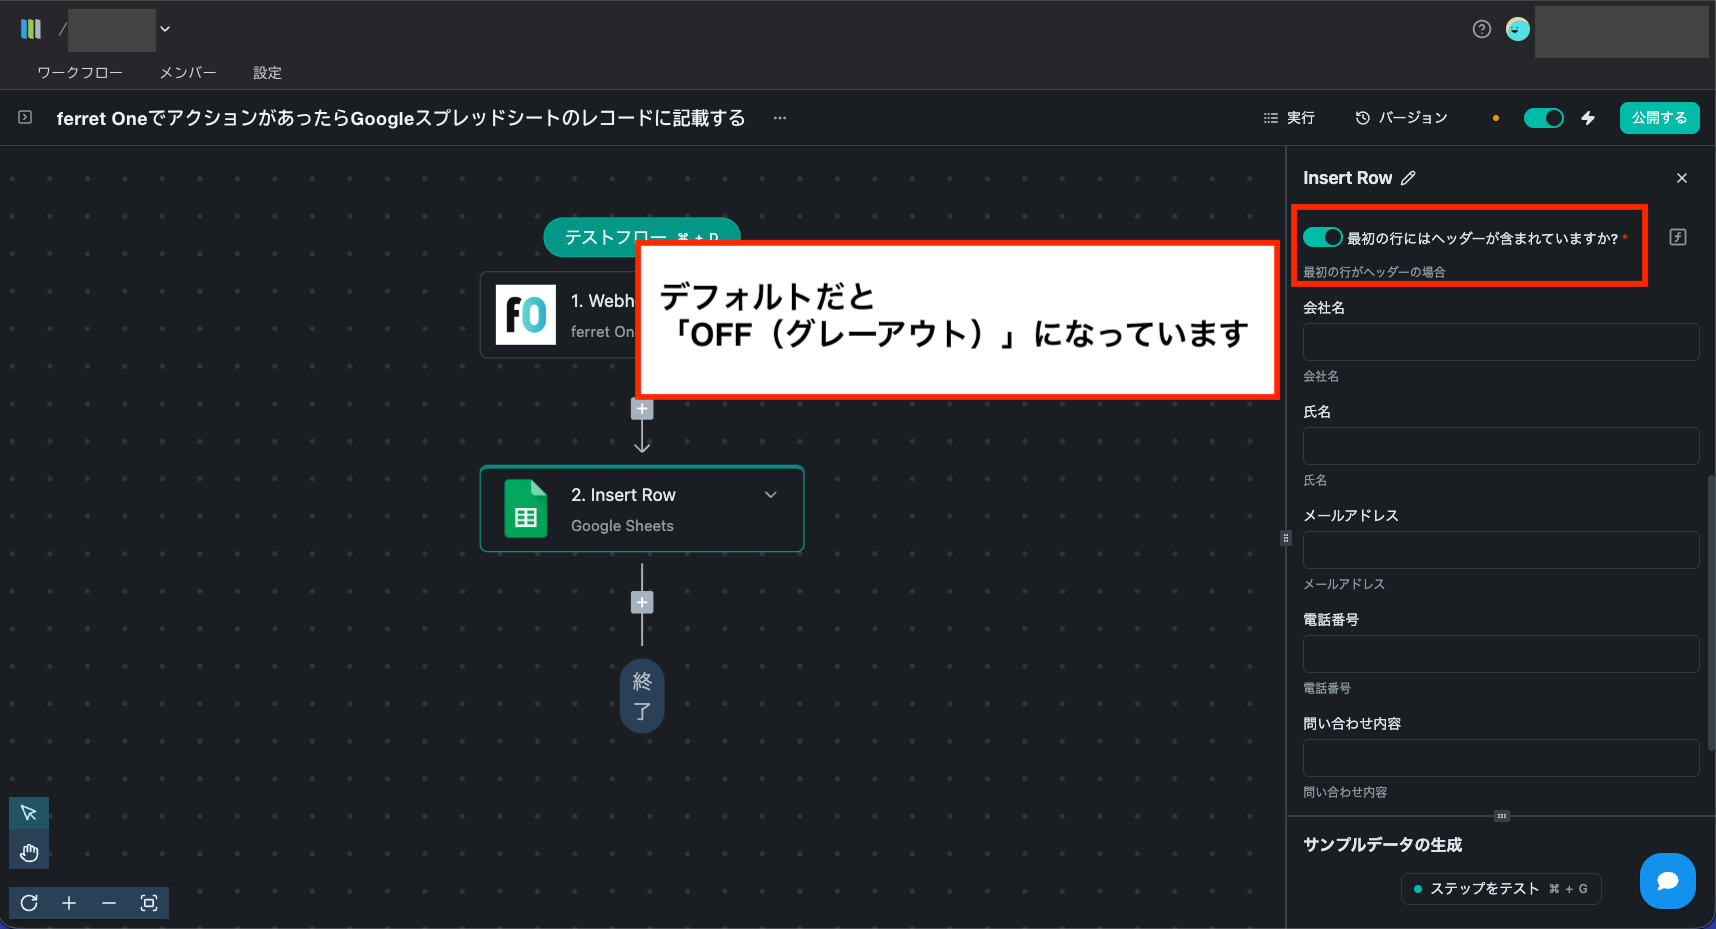This screenshot has width=1716, height=929.
Task: Rename the step with the pencil icon
Action: (1408, 178)
